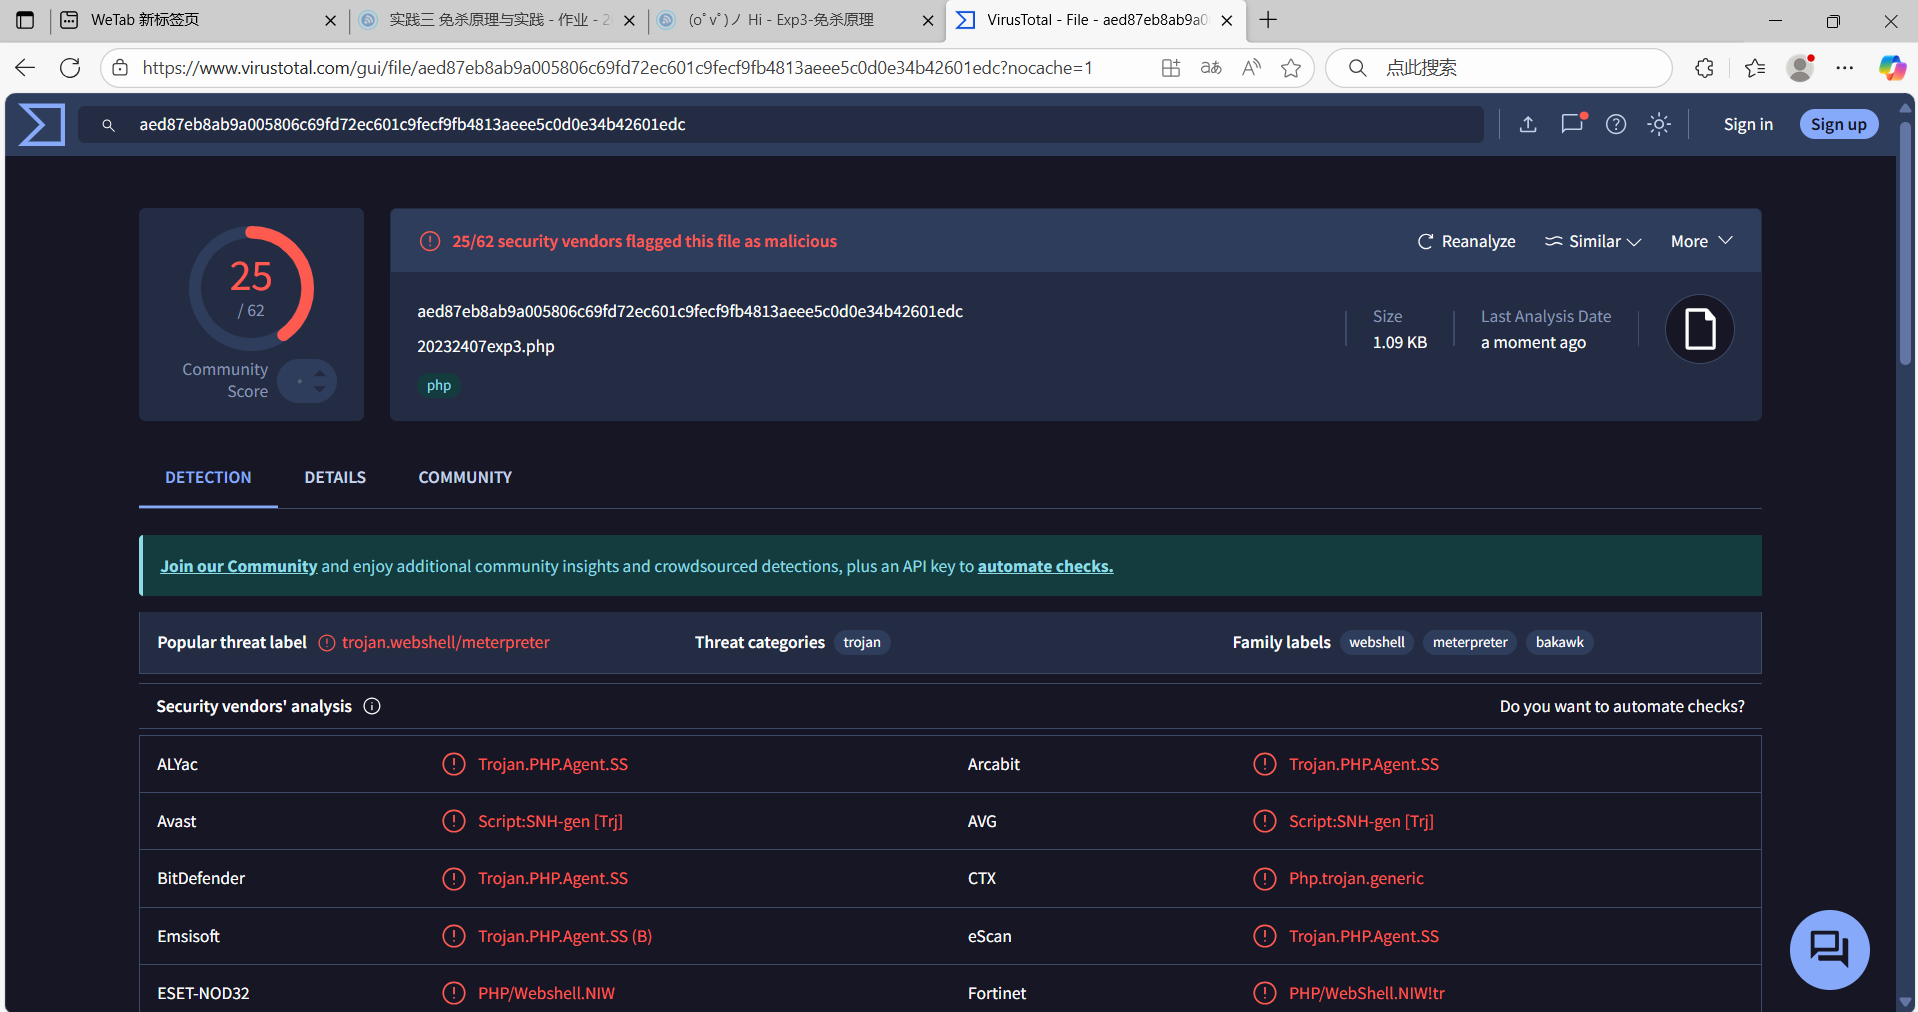Refresh the page with reload icon
The image size is (1918, 1012).
[70, 68]
